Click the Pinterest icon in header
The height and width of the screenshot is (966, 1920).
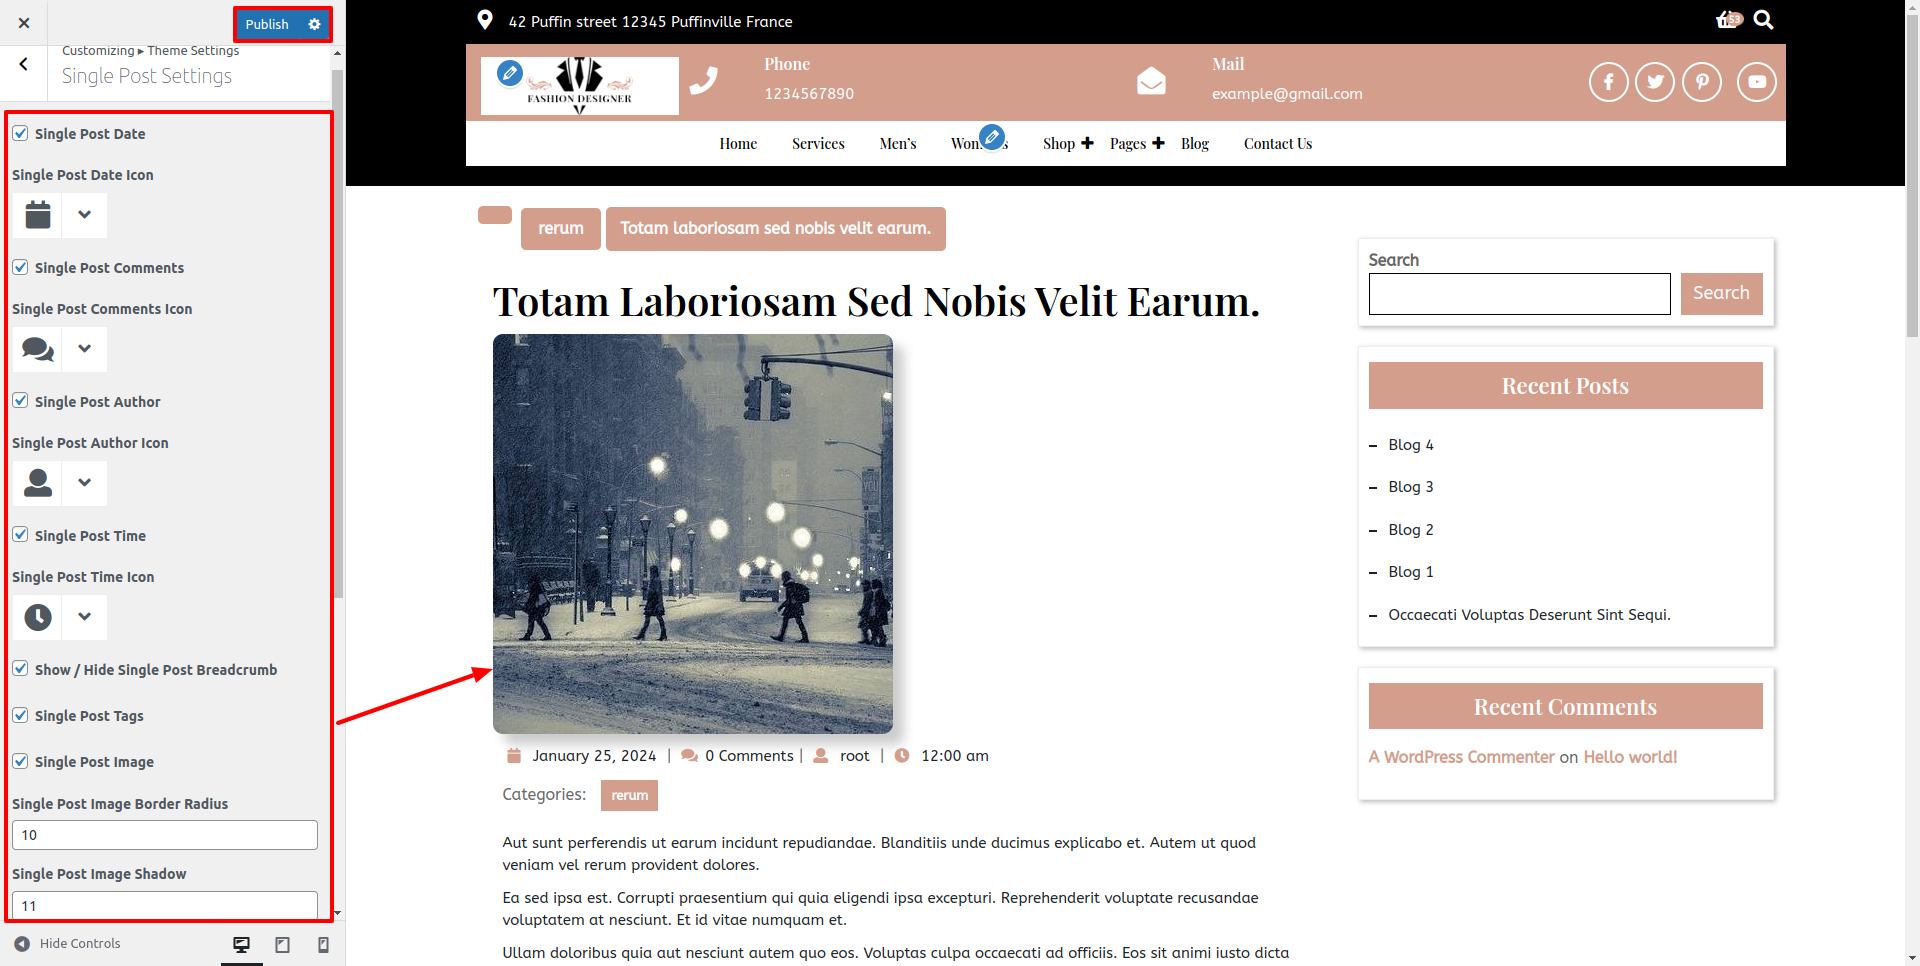tap(1701, 82)
